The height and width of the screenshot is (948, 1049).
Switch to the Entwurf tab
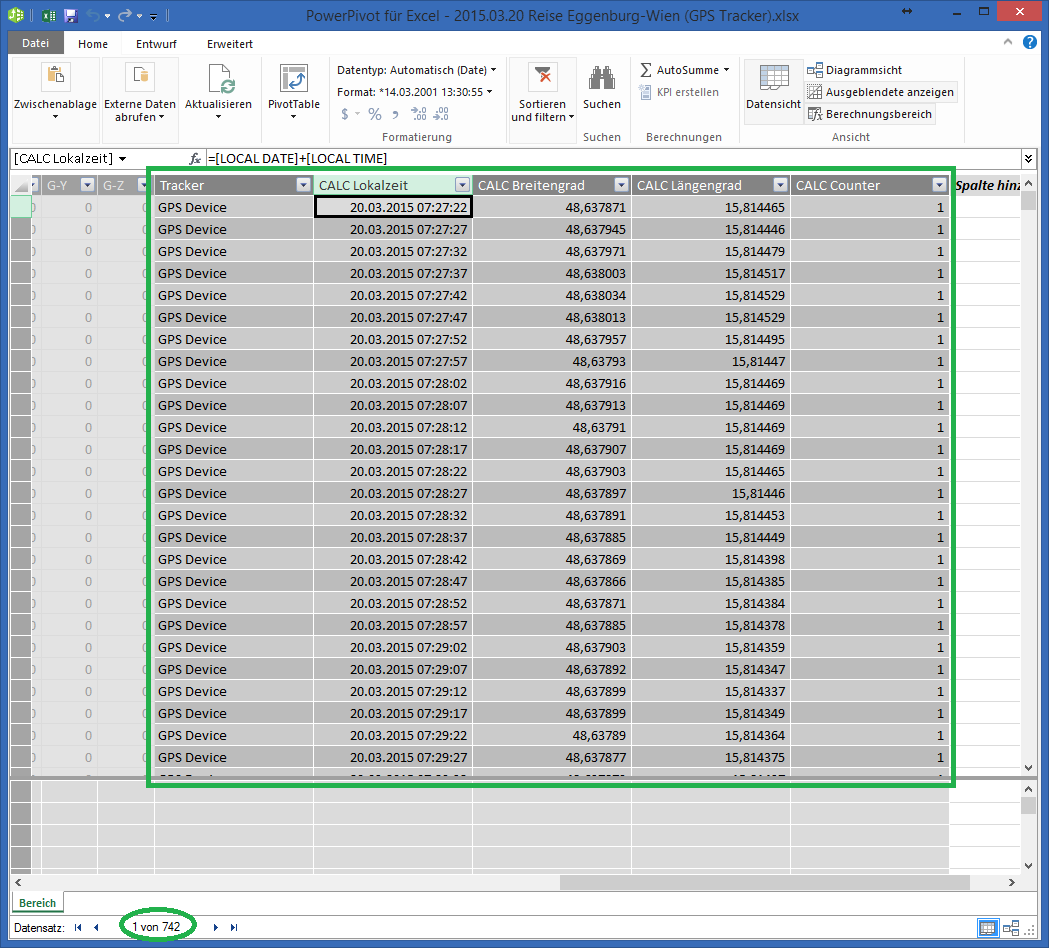tap(155, 43)
